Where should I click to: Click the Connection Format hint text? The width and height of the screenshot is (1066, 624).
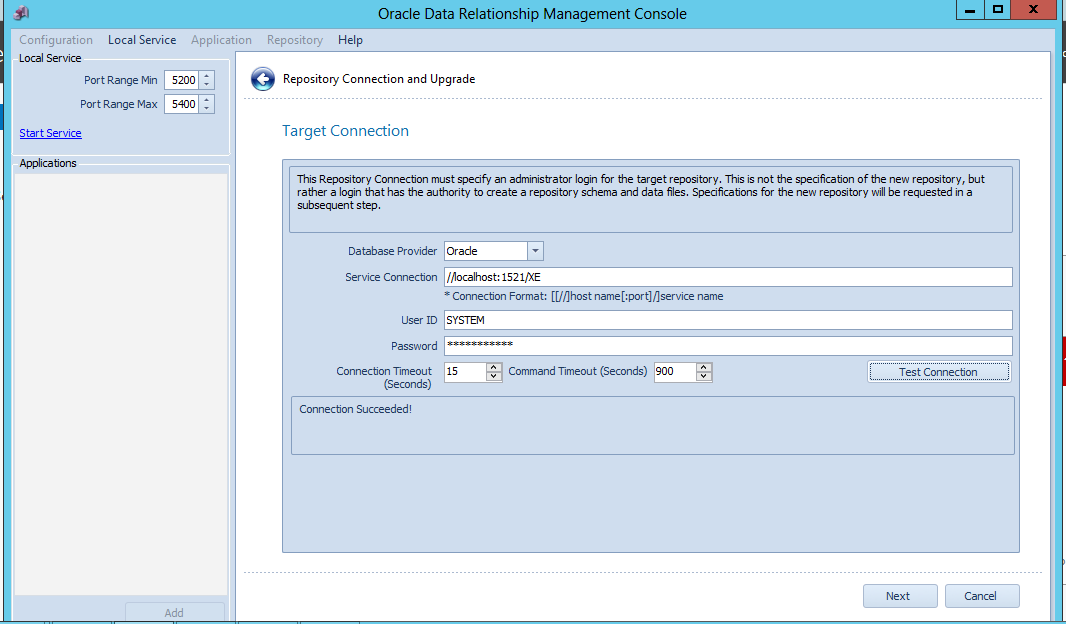(583, 296)
